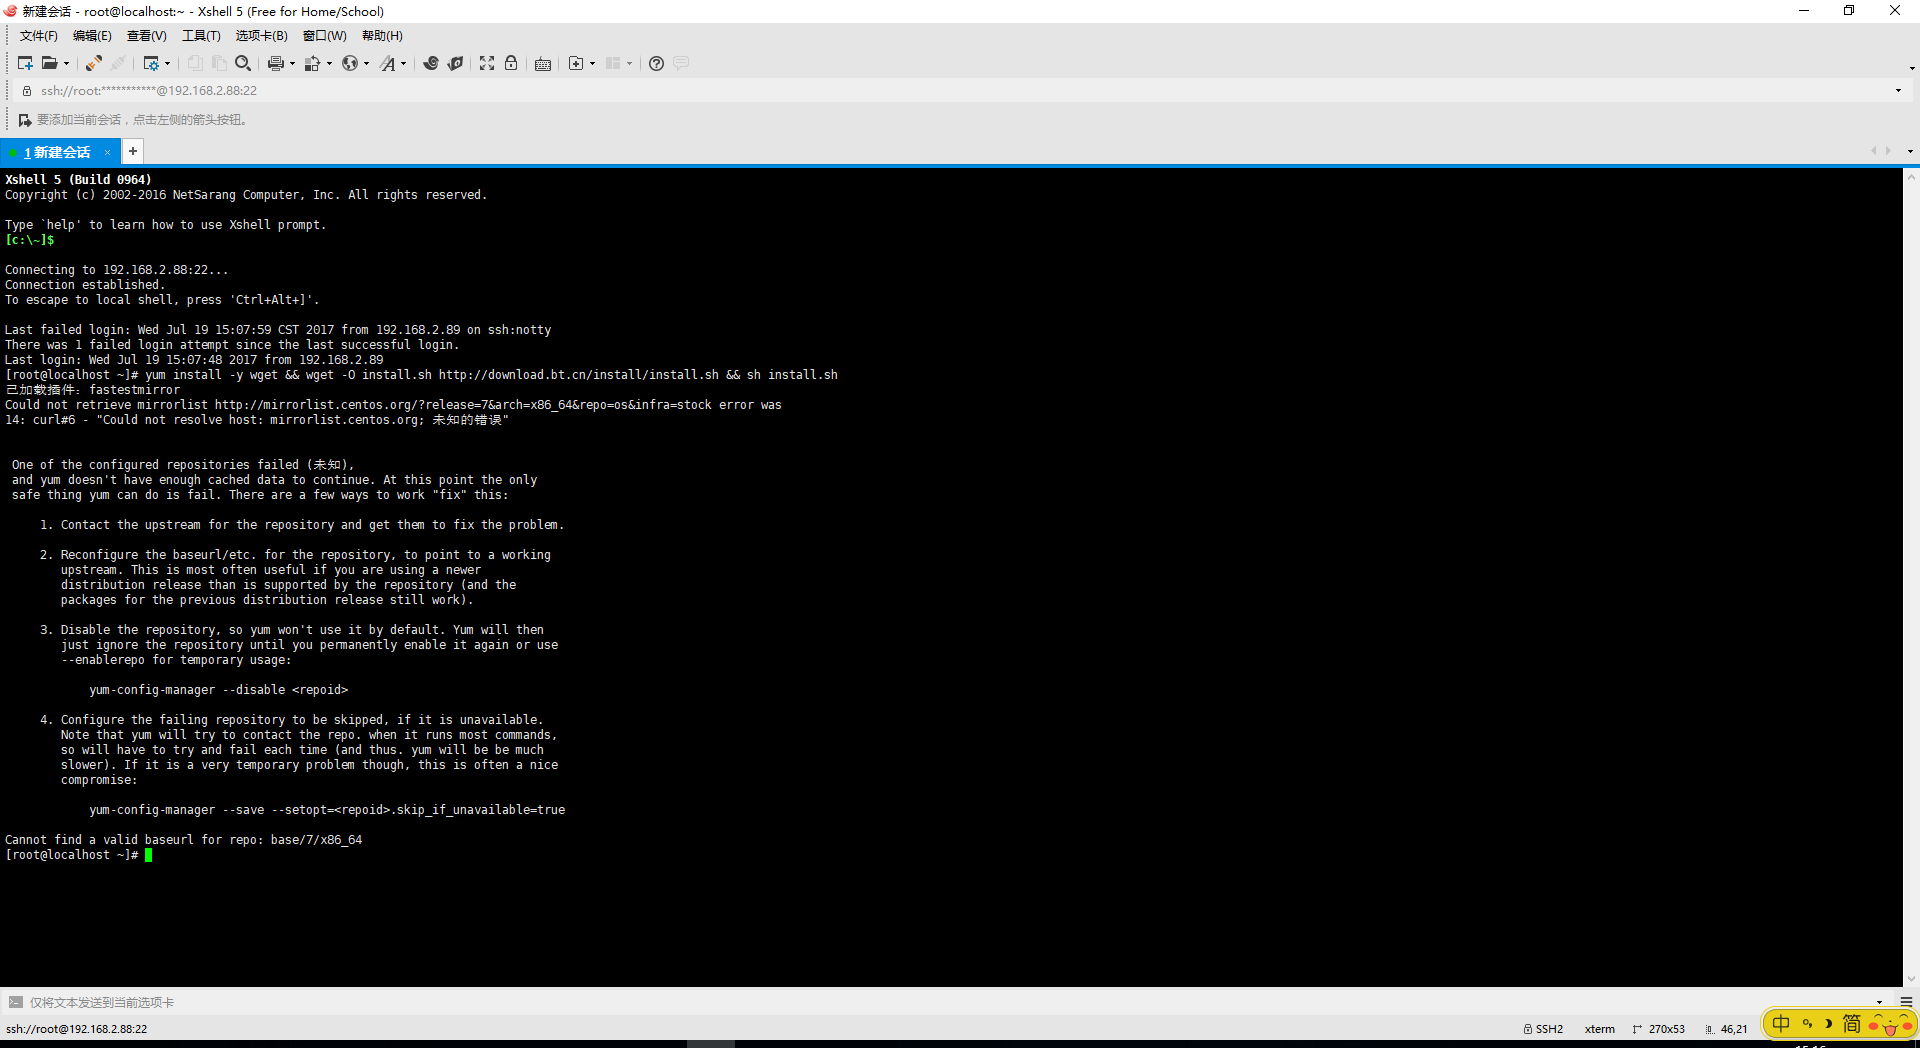
Task: Expand the Encoding globe dropdown arrow
Action: [x=366, y=63]
